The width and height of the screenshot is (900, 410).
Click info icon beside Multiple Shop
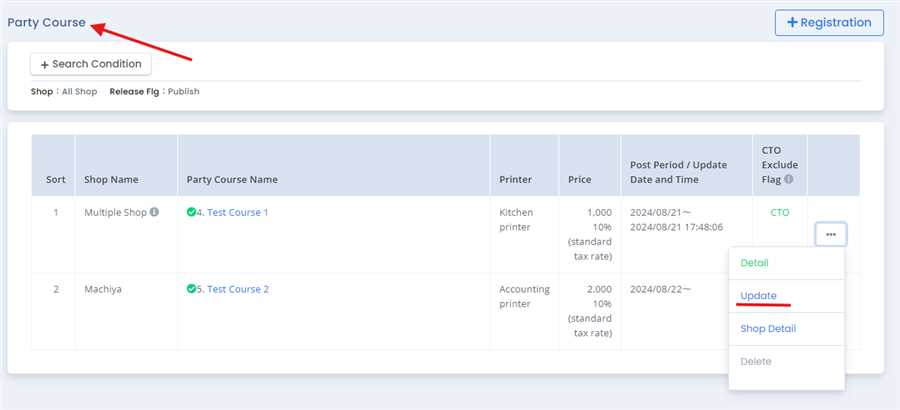(x=154, y=212)
